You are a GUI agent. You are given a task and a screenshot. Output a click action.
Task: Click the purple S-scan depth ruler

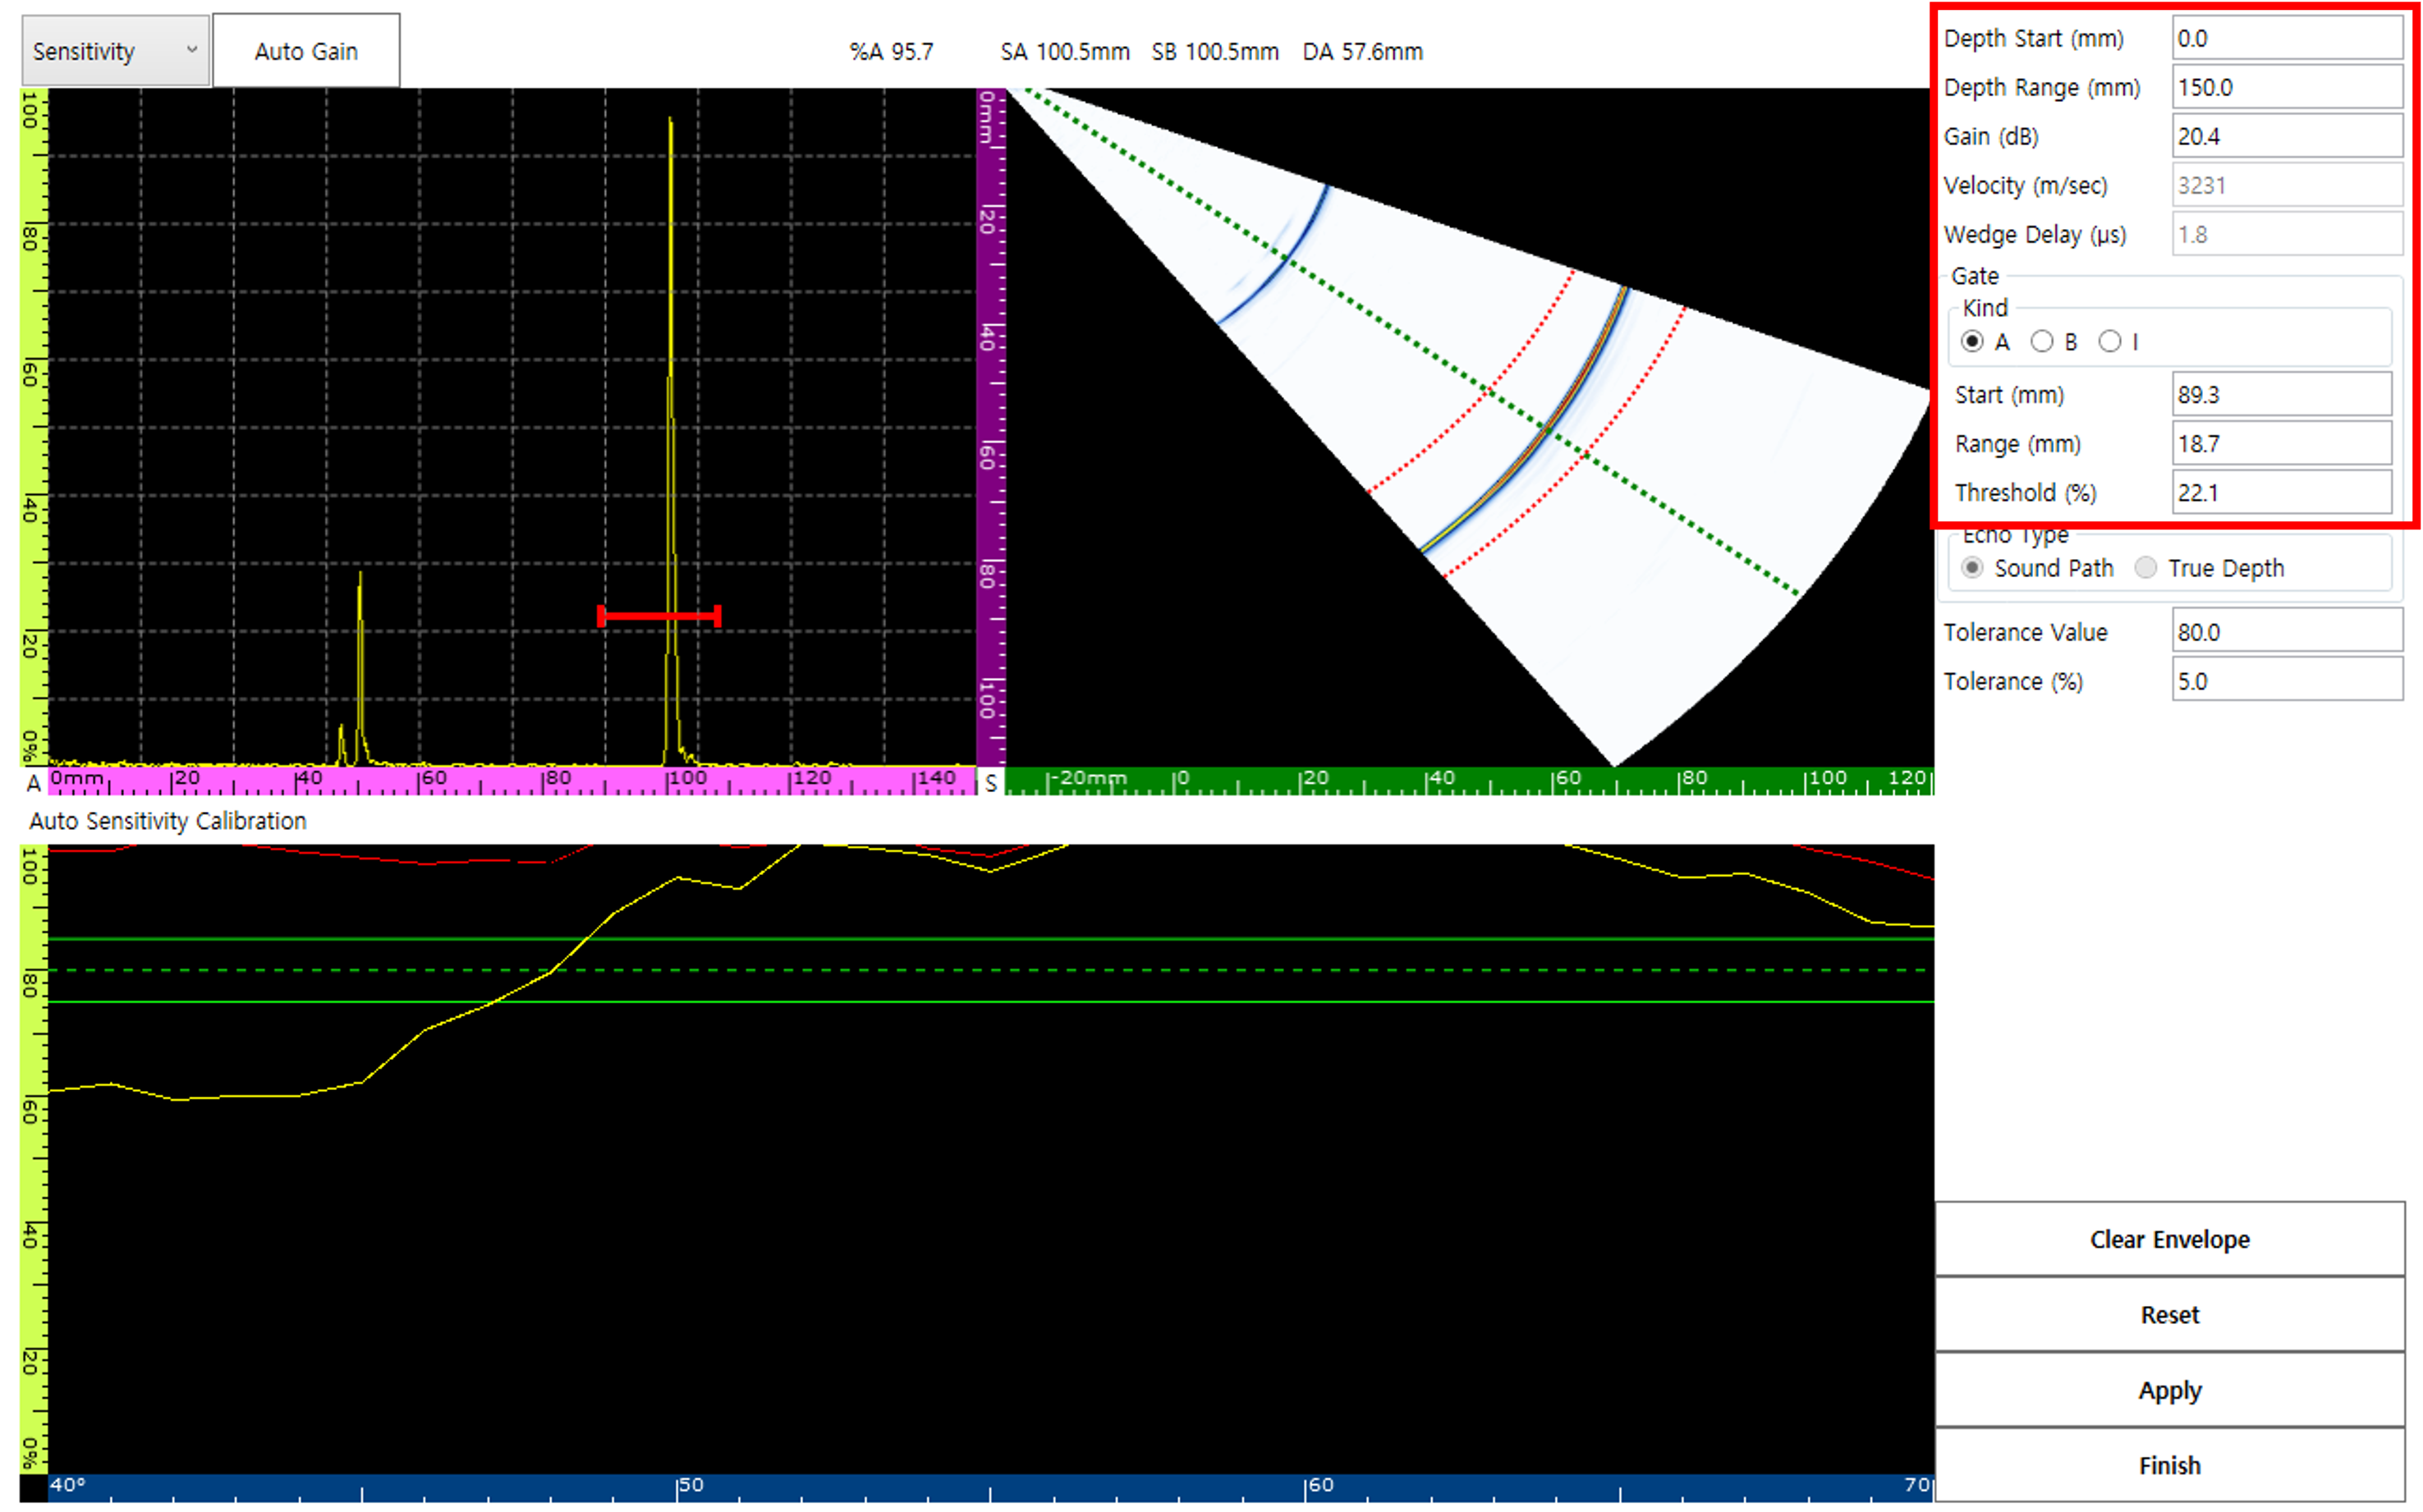[x=990, y=427]
